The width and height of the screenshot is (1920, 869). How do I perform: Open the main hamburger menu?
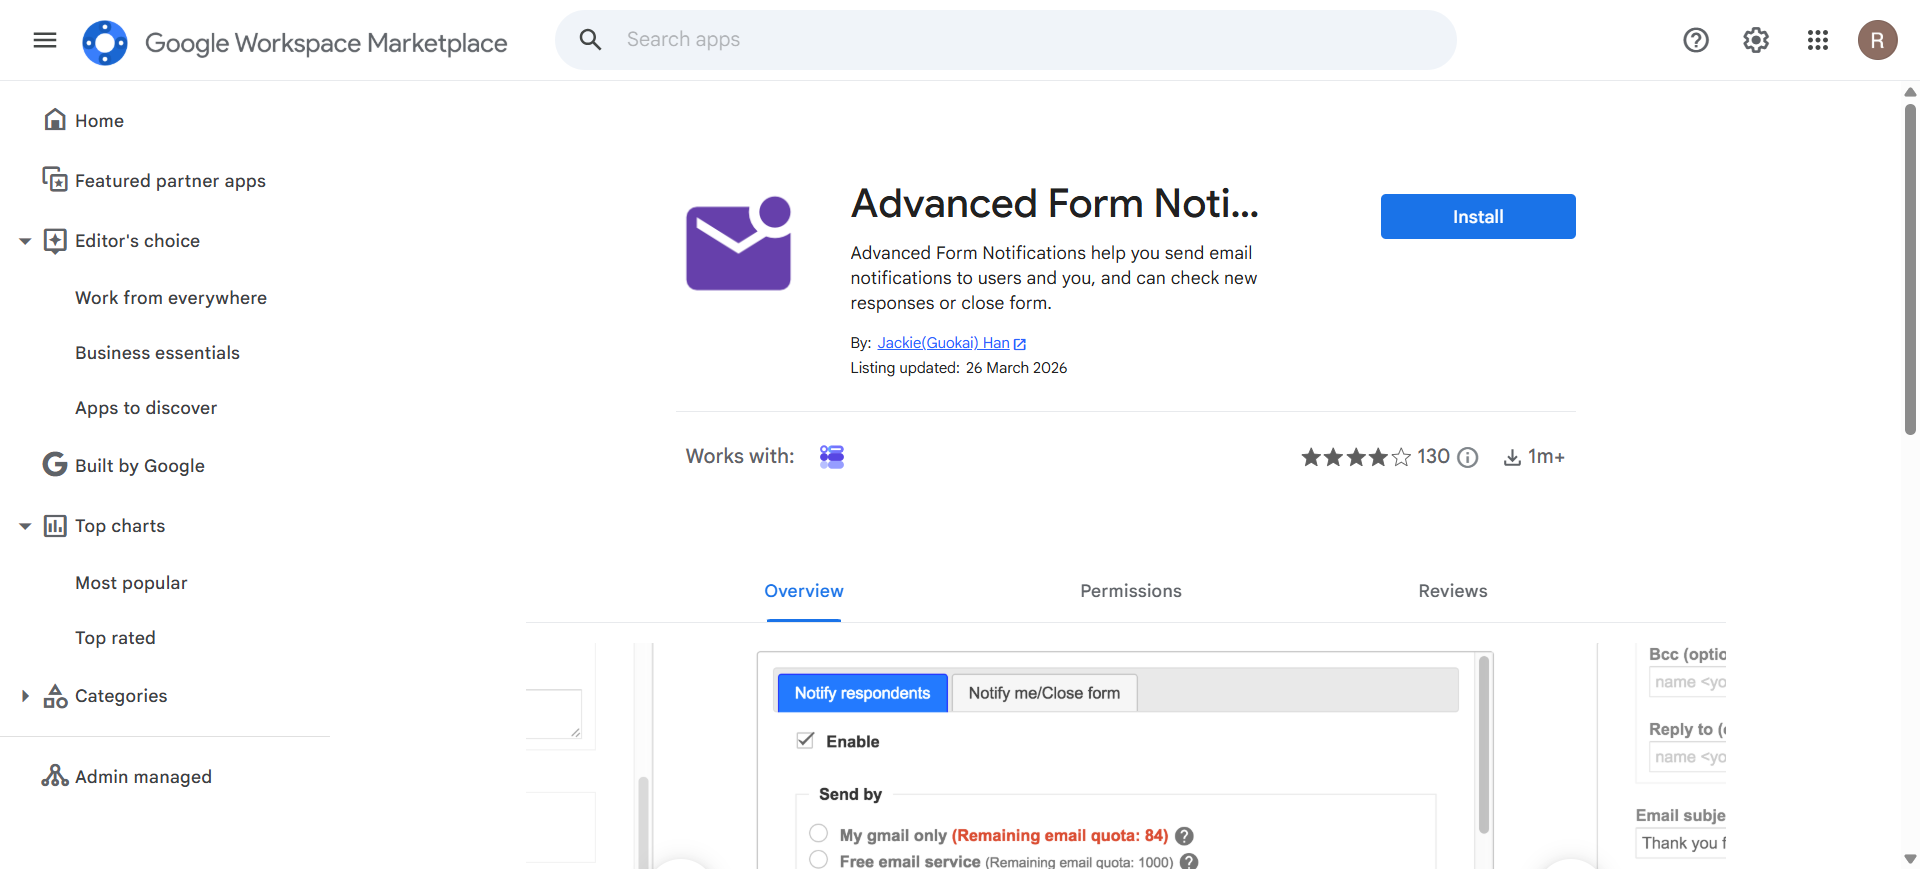coord(45,40)
